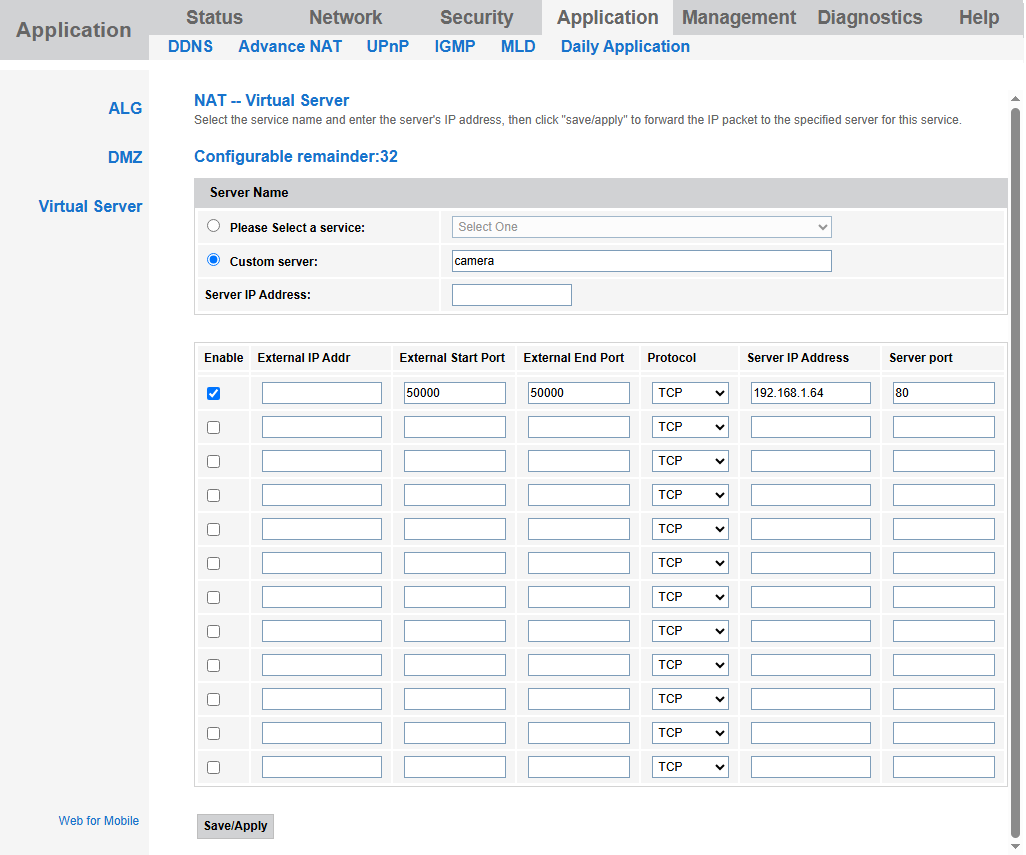This screenshot has width=1026, height=855.
Task: Open the DMZ page in sidebar
Action: [125, 157]
